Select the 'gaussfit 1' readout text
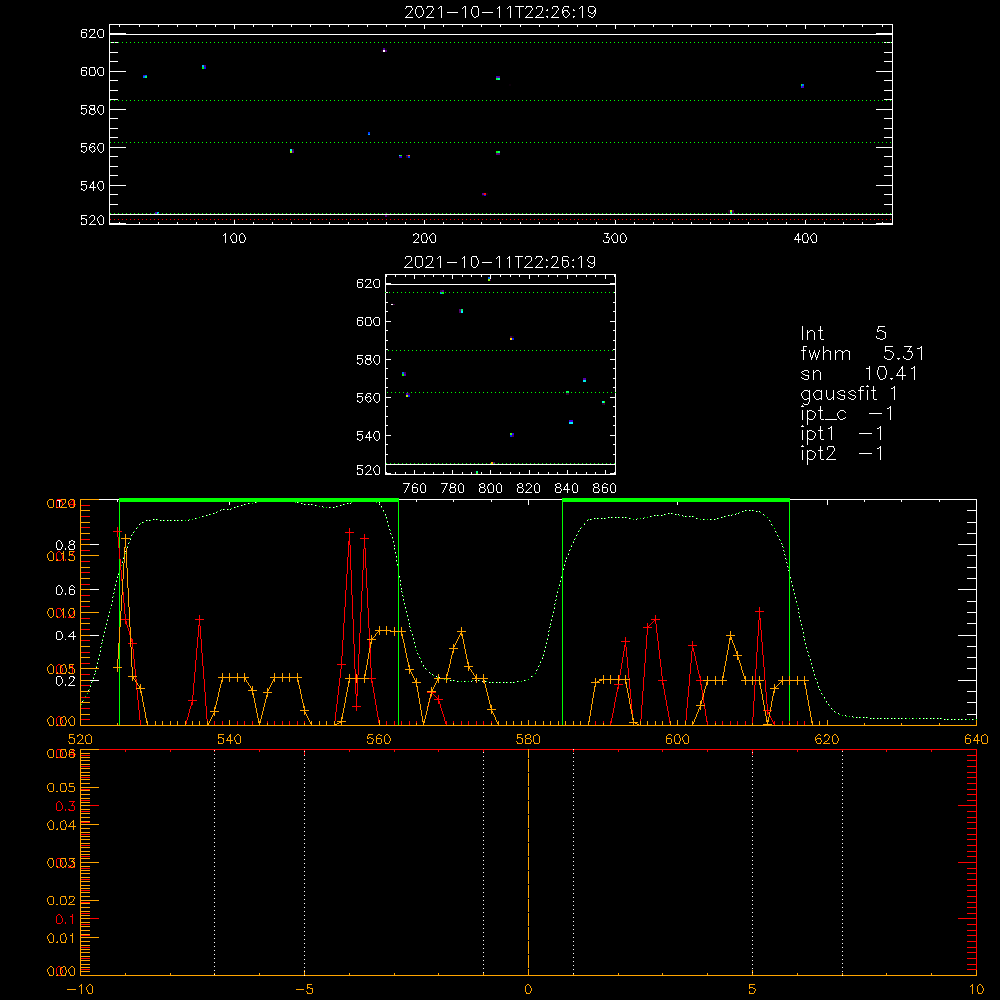1000x1000 pixels. 849,393
